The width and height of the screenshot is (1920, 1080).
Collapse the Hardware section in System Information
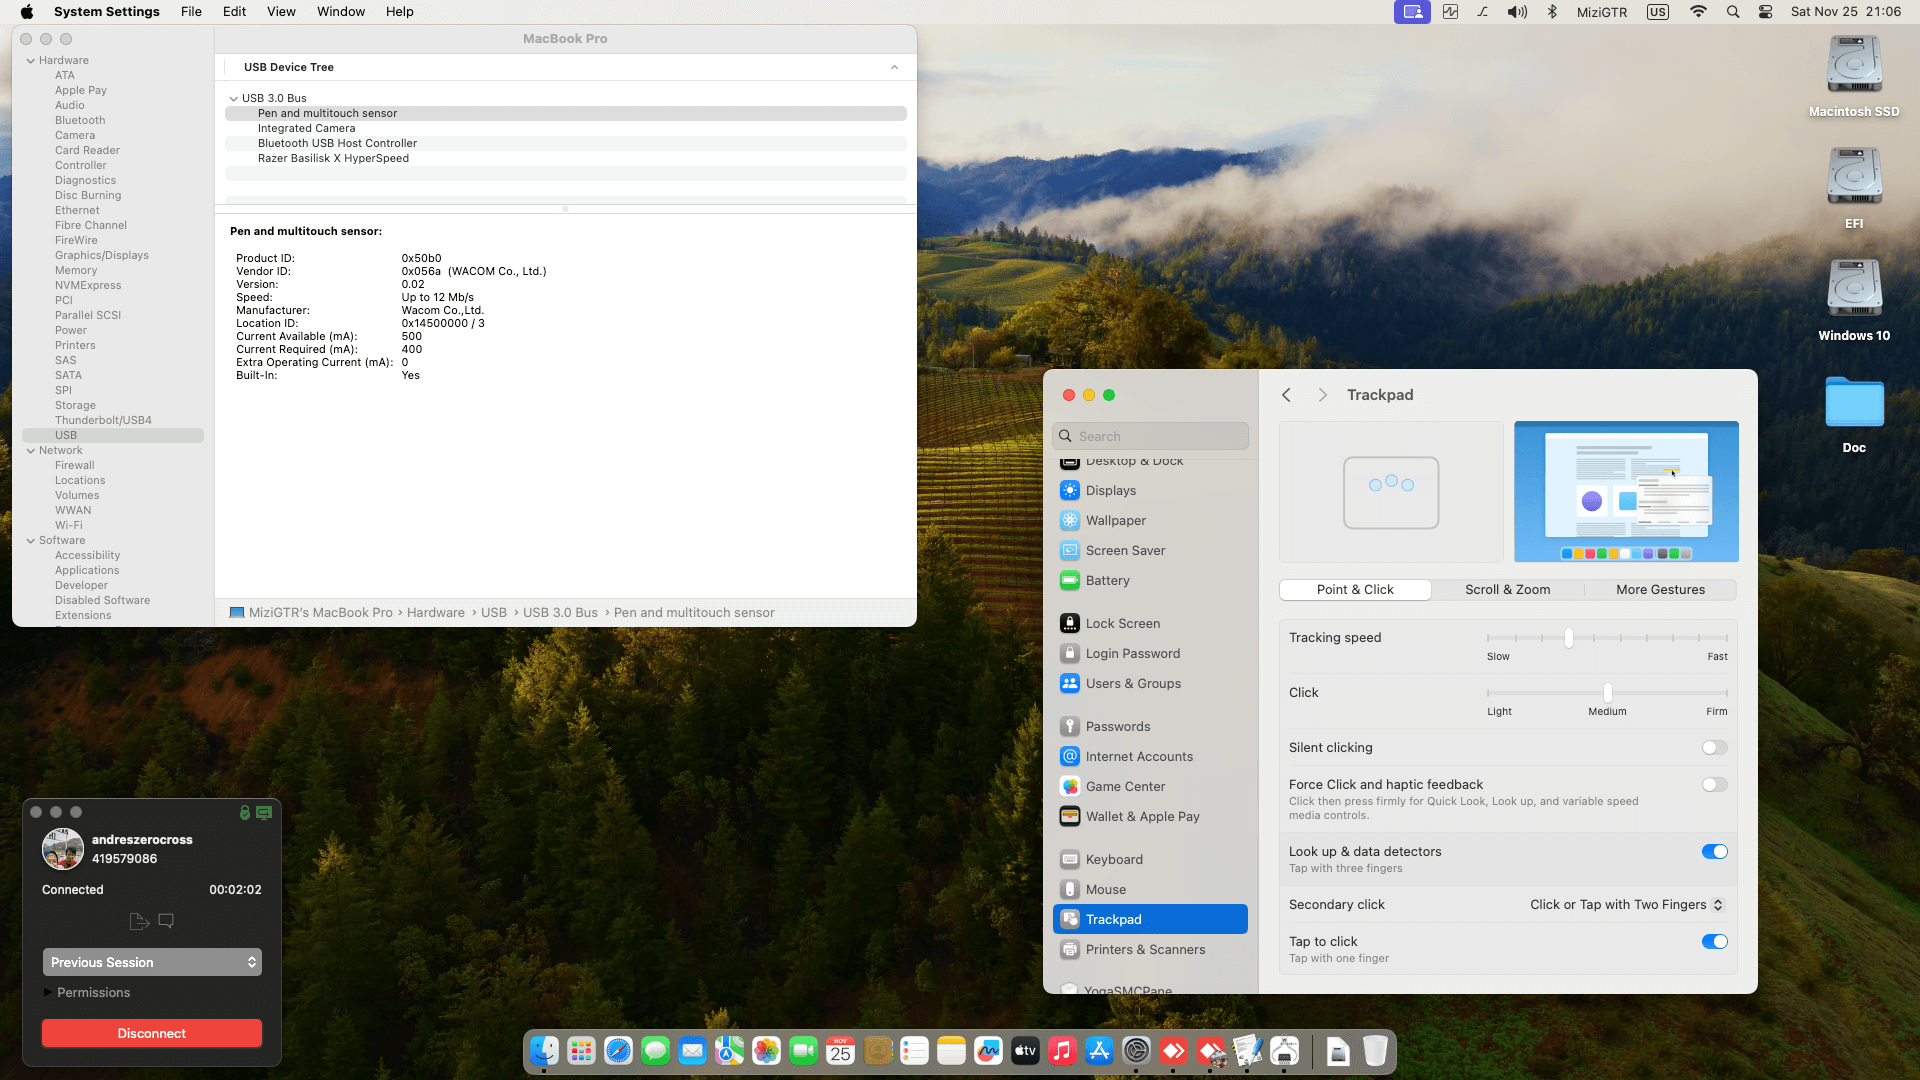(x=31, y=61)
